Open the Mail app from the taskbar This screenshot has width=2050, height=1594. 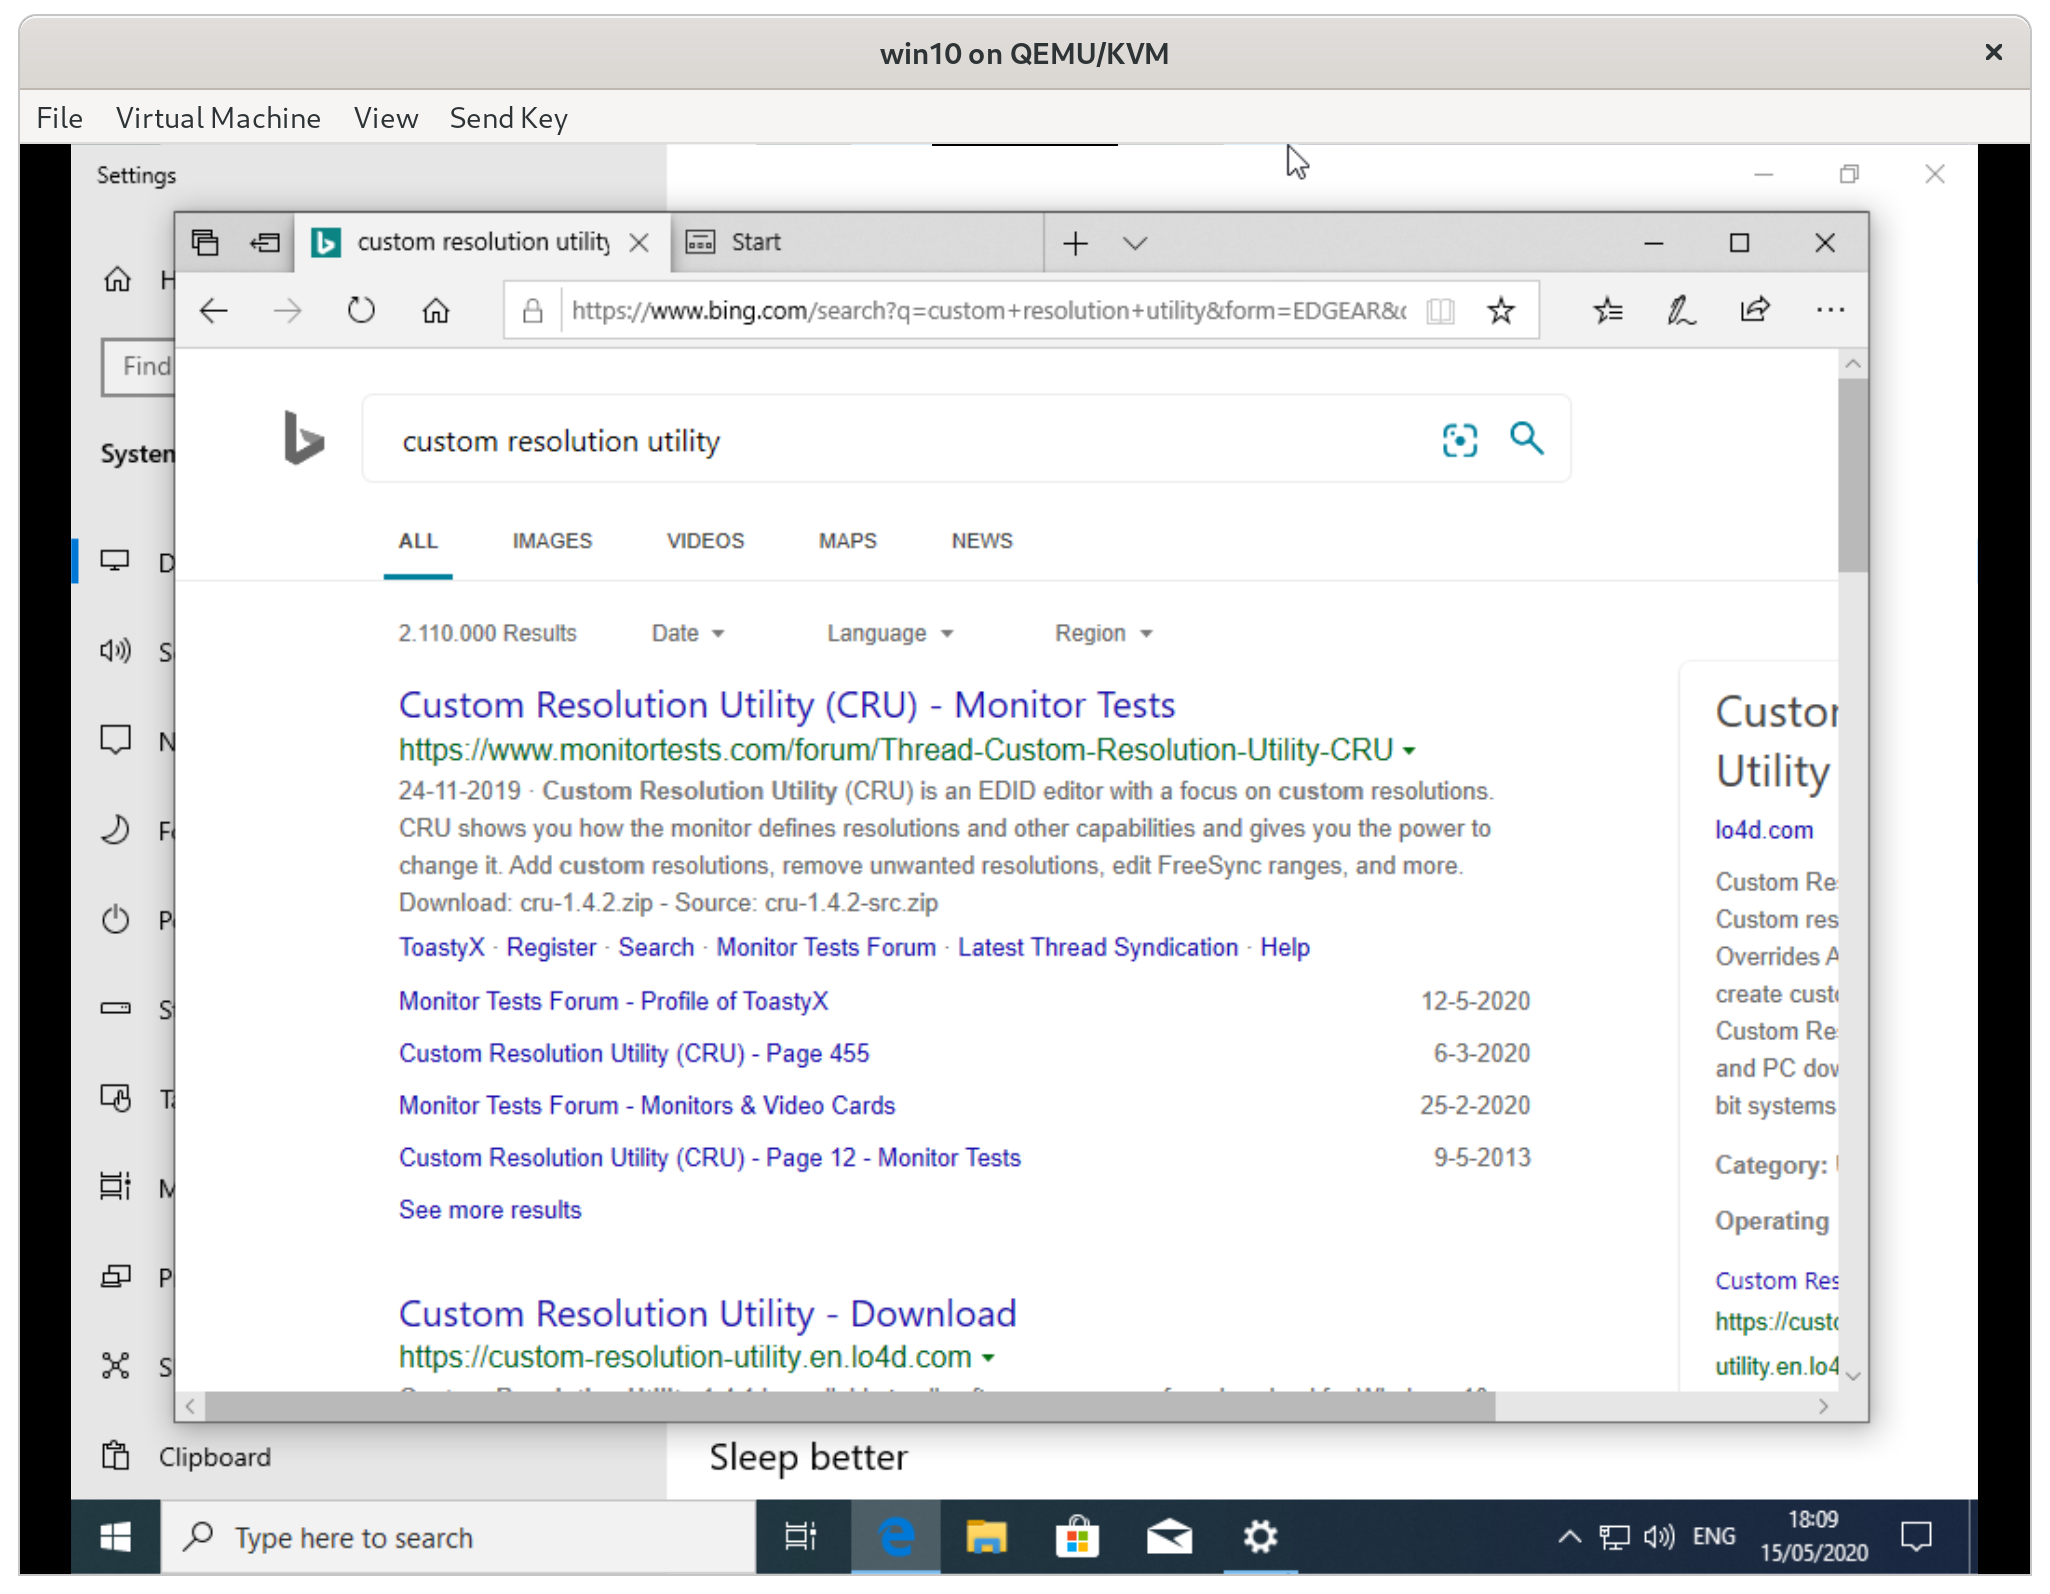click(1169, 1537)
